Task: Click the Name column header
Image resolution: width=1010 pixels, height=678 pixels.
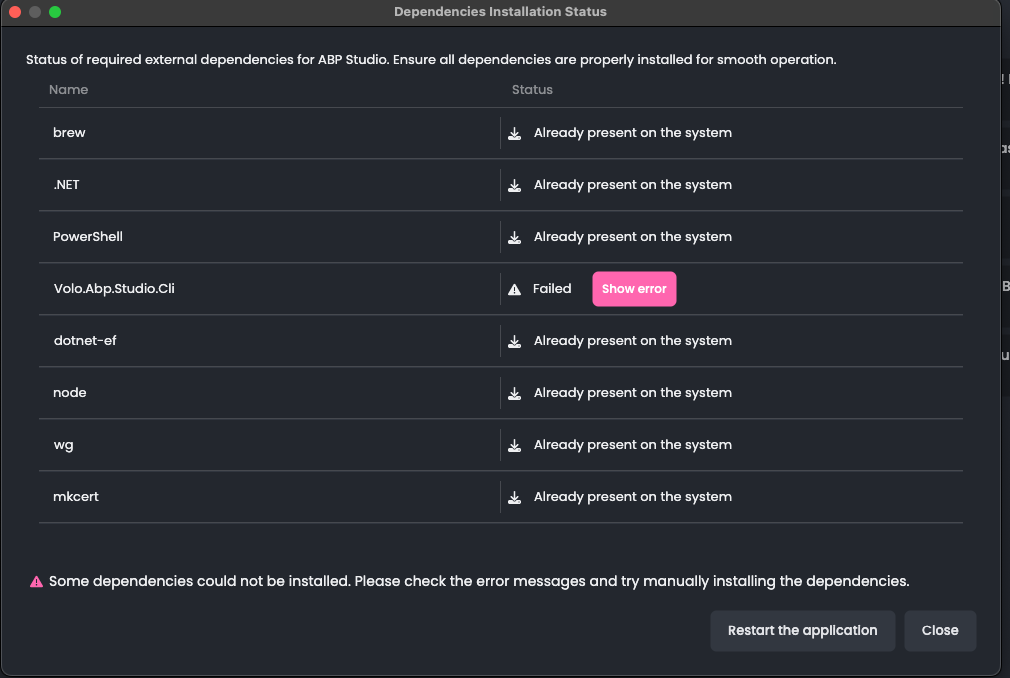Action: 68,90
